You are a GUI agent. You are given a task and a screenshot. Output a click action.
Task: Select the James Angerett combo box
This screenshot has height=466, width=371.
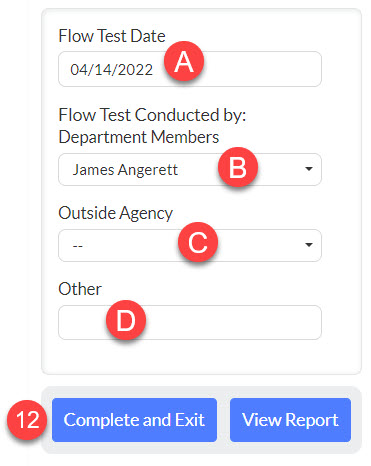tap(190, 169)
